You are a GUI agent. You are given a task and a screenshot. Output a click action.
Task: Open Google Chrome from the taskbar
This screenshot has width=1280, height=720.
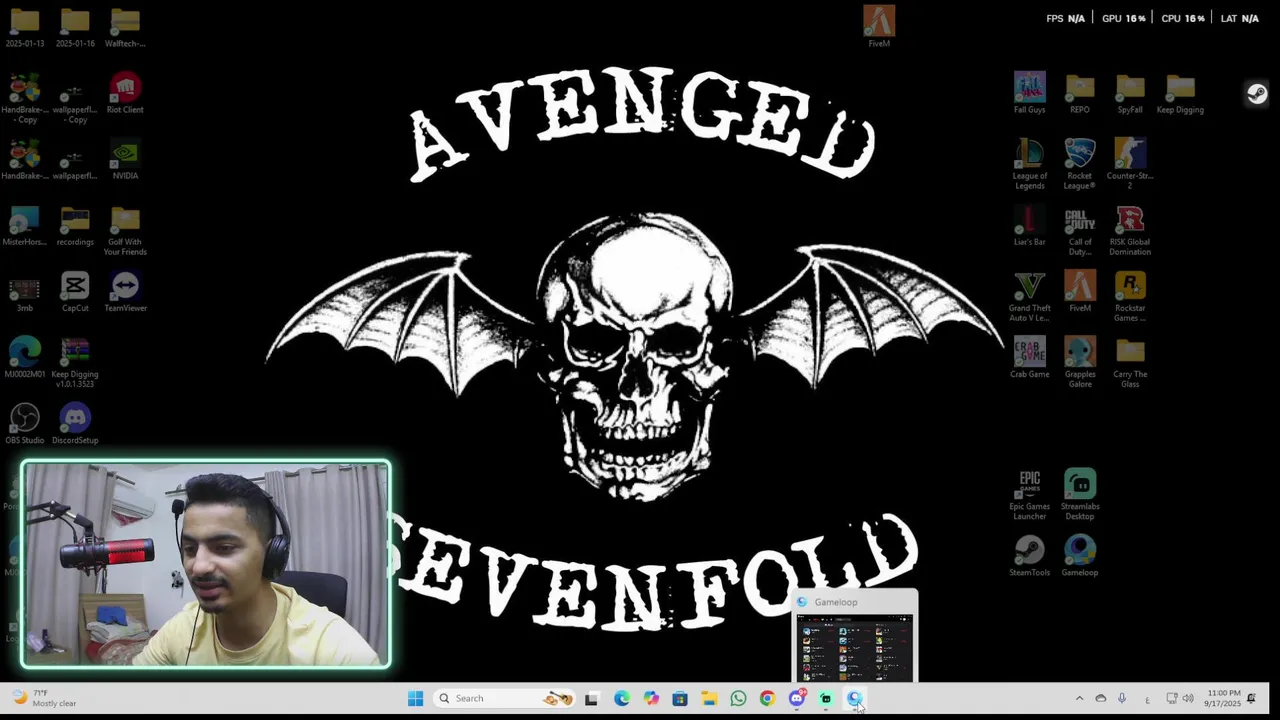767,699
